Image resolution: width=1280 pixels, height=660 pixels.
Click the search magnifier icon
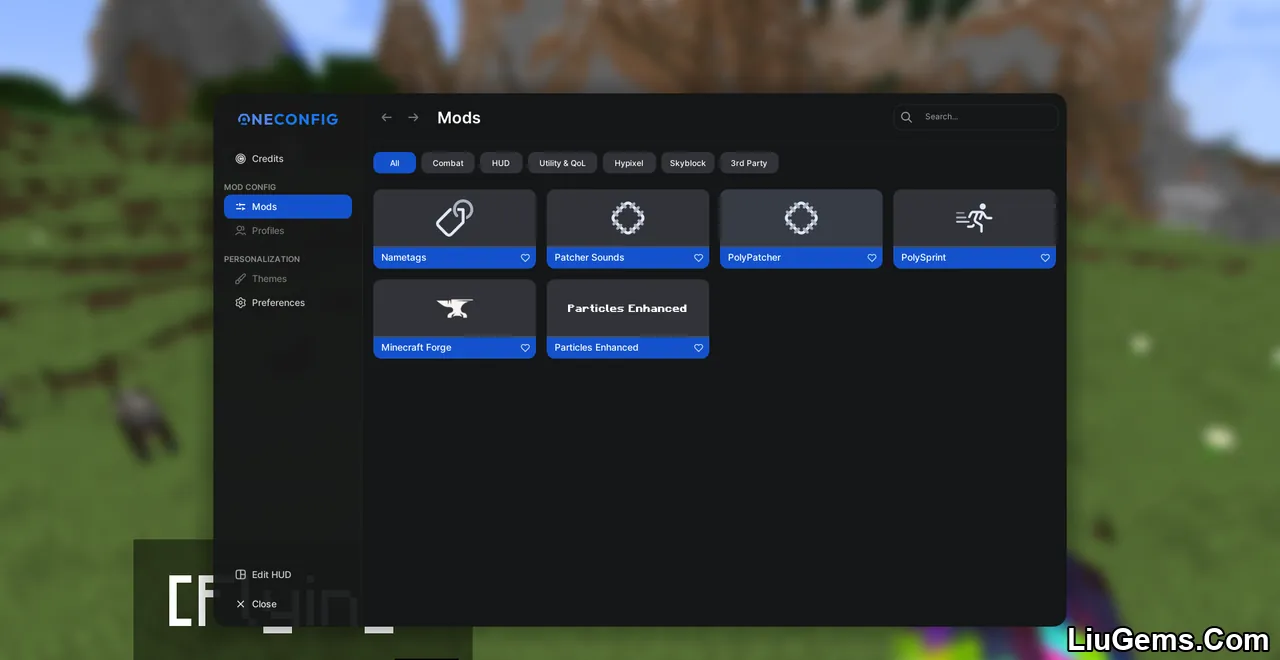click(906, 117)
